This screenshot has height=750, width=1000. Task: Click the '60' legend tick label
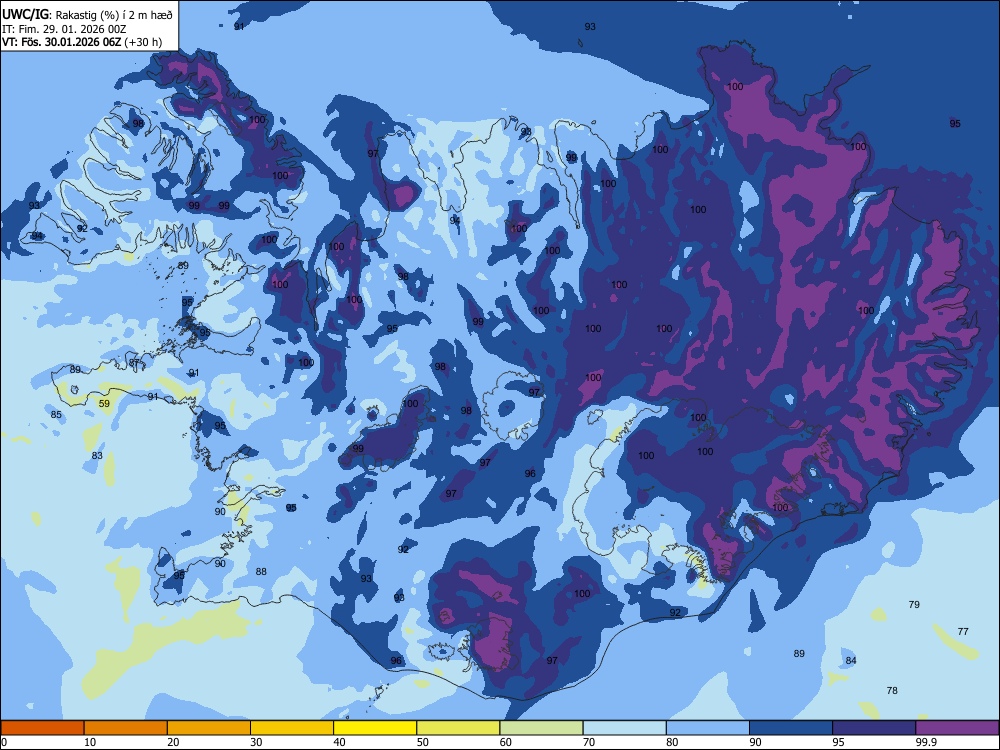[x=506, y=742]
